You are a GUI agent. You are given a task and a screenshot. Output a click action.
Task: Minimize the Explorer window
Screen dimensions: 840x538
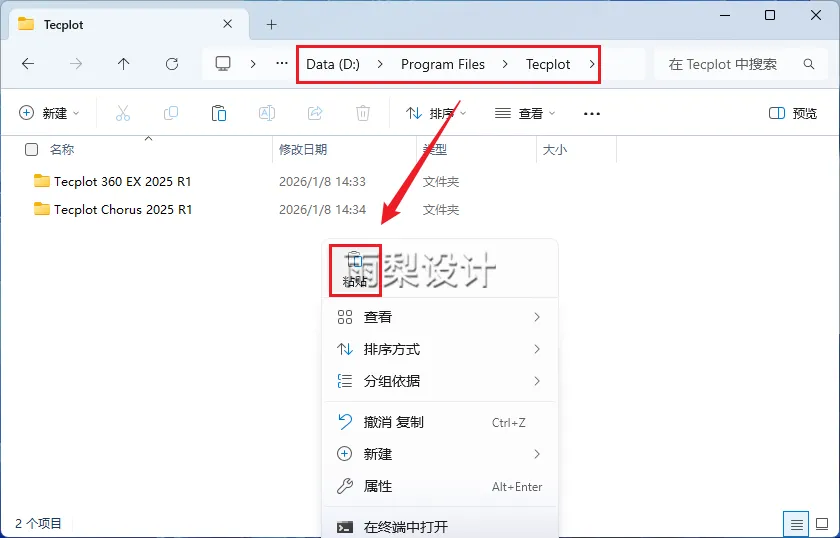725,16
